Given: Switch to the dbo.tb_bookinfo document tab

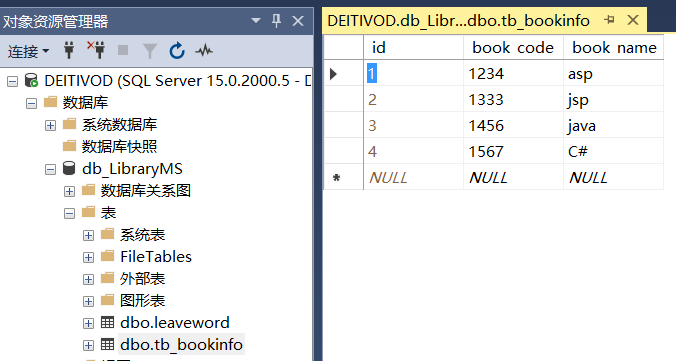Looking at the screenshot, I should (x=458, y=21).
